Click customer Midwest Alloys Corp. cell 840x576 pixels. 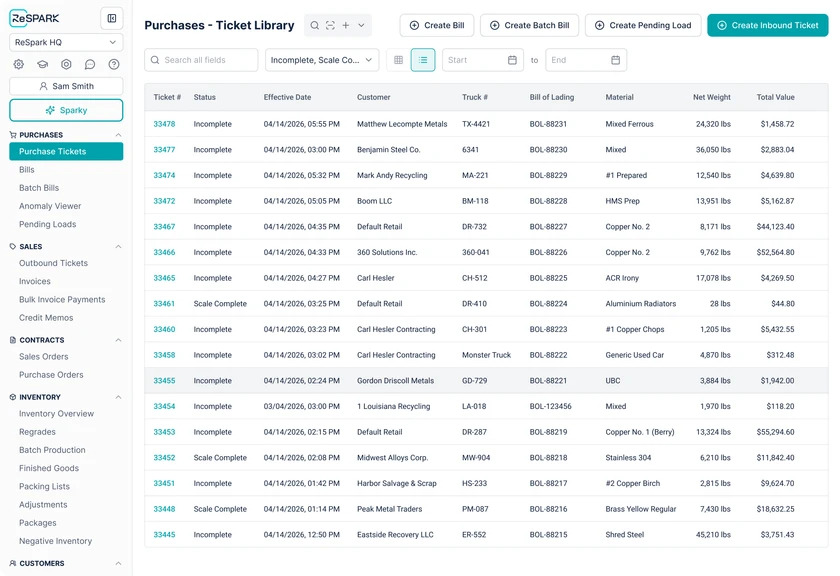tap(392, 458)
